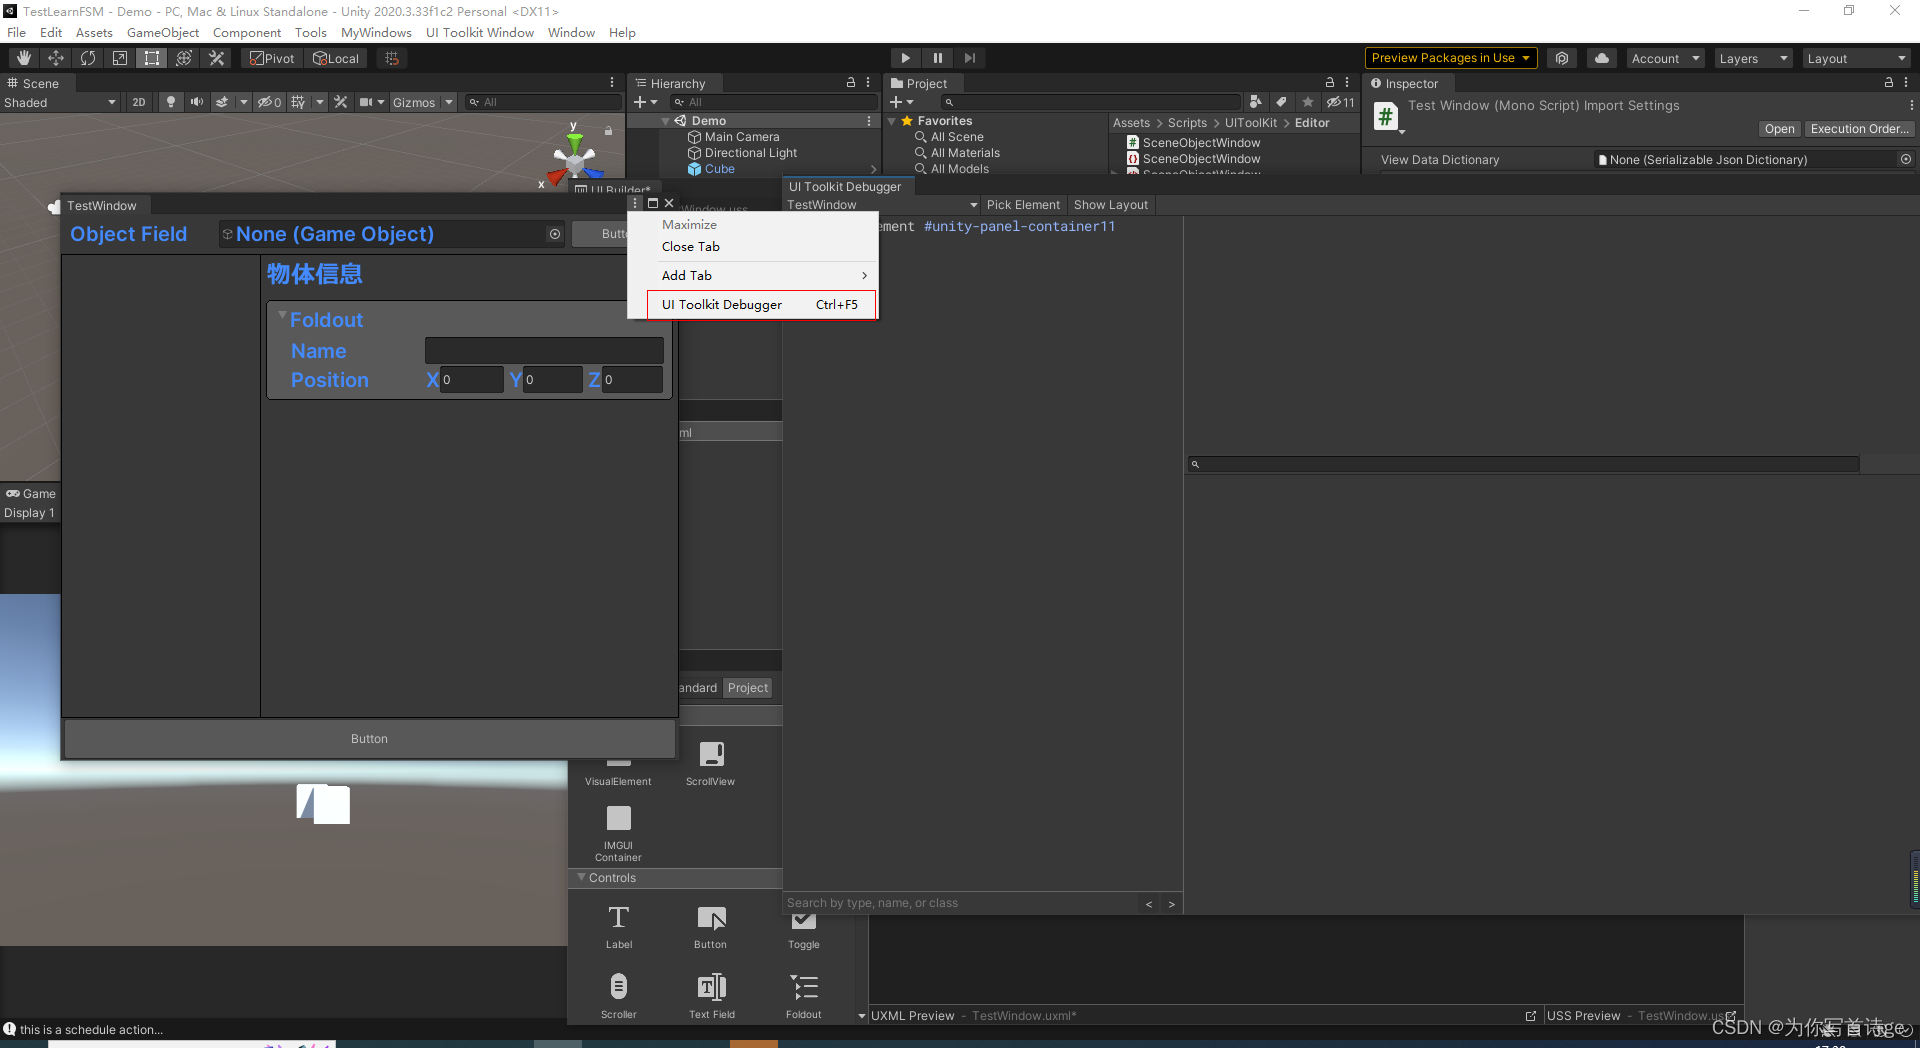This screenshot has width=1920, height=1048.
Task: Toggle 2D scene view mode
Action: click(x=138, y=102)
